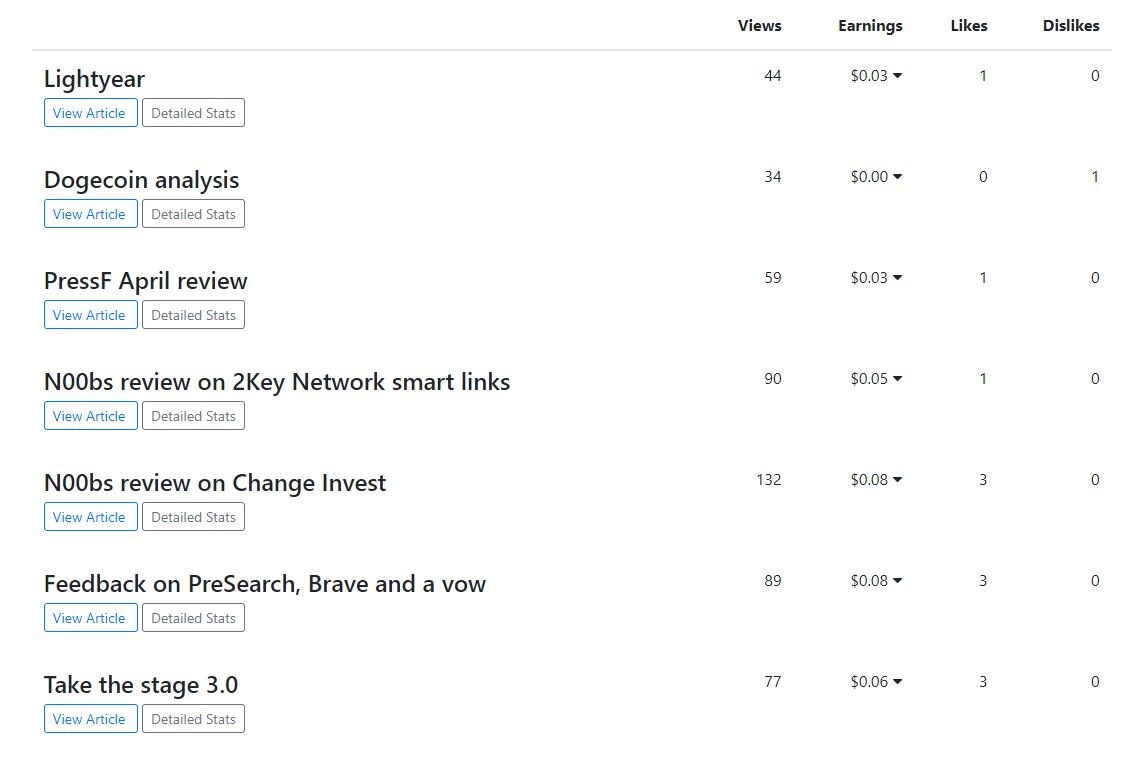Click the Earnings column header
1130x774 pixels.
(870, 26)
